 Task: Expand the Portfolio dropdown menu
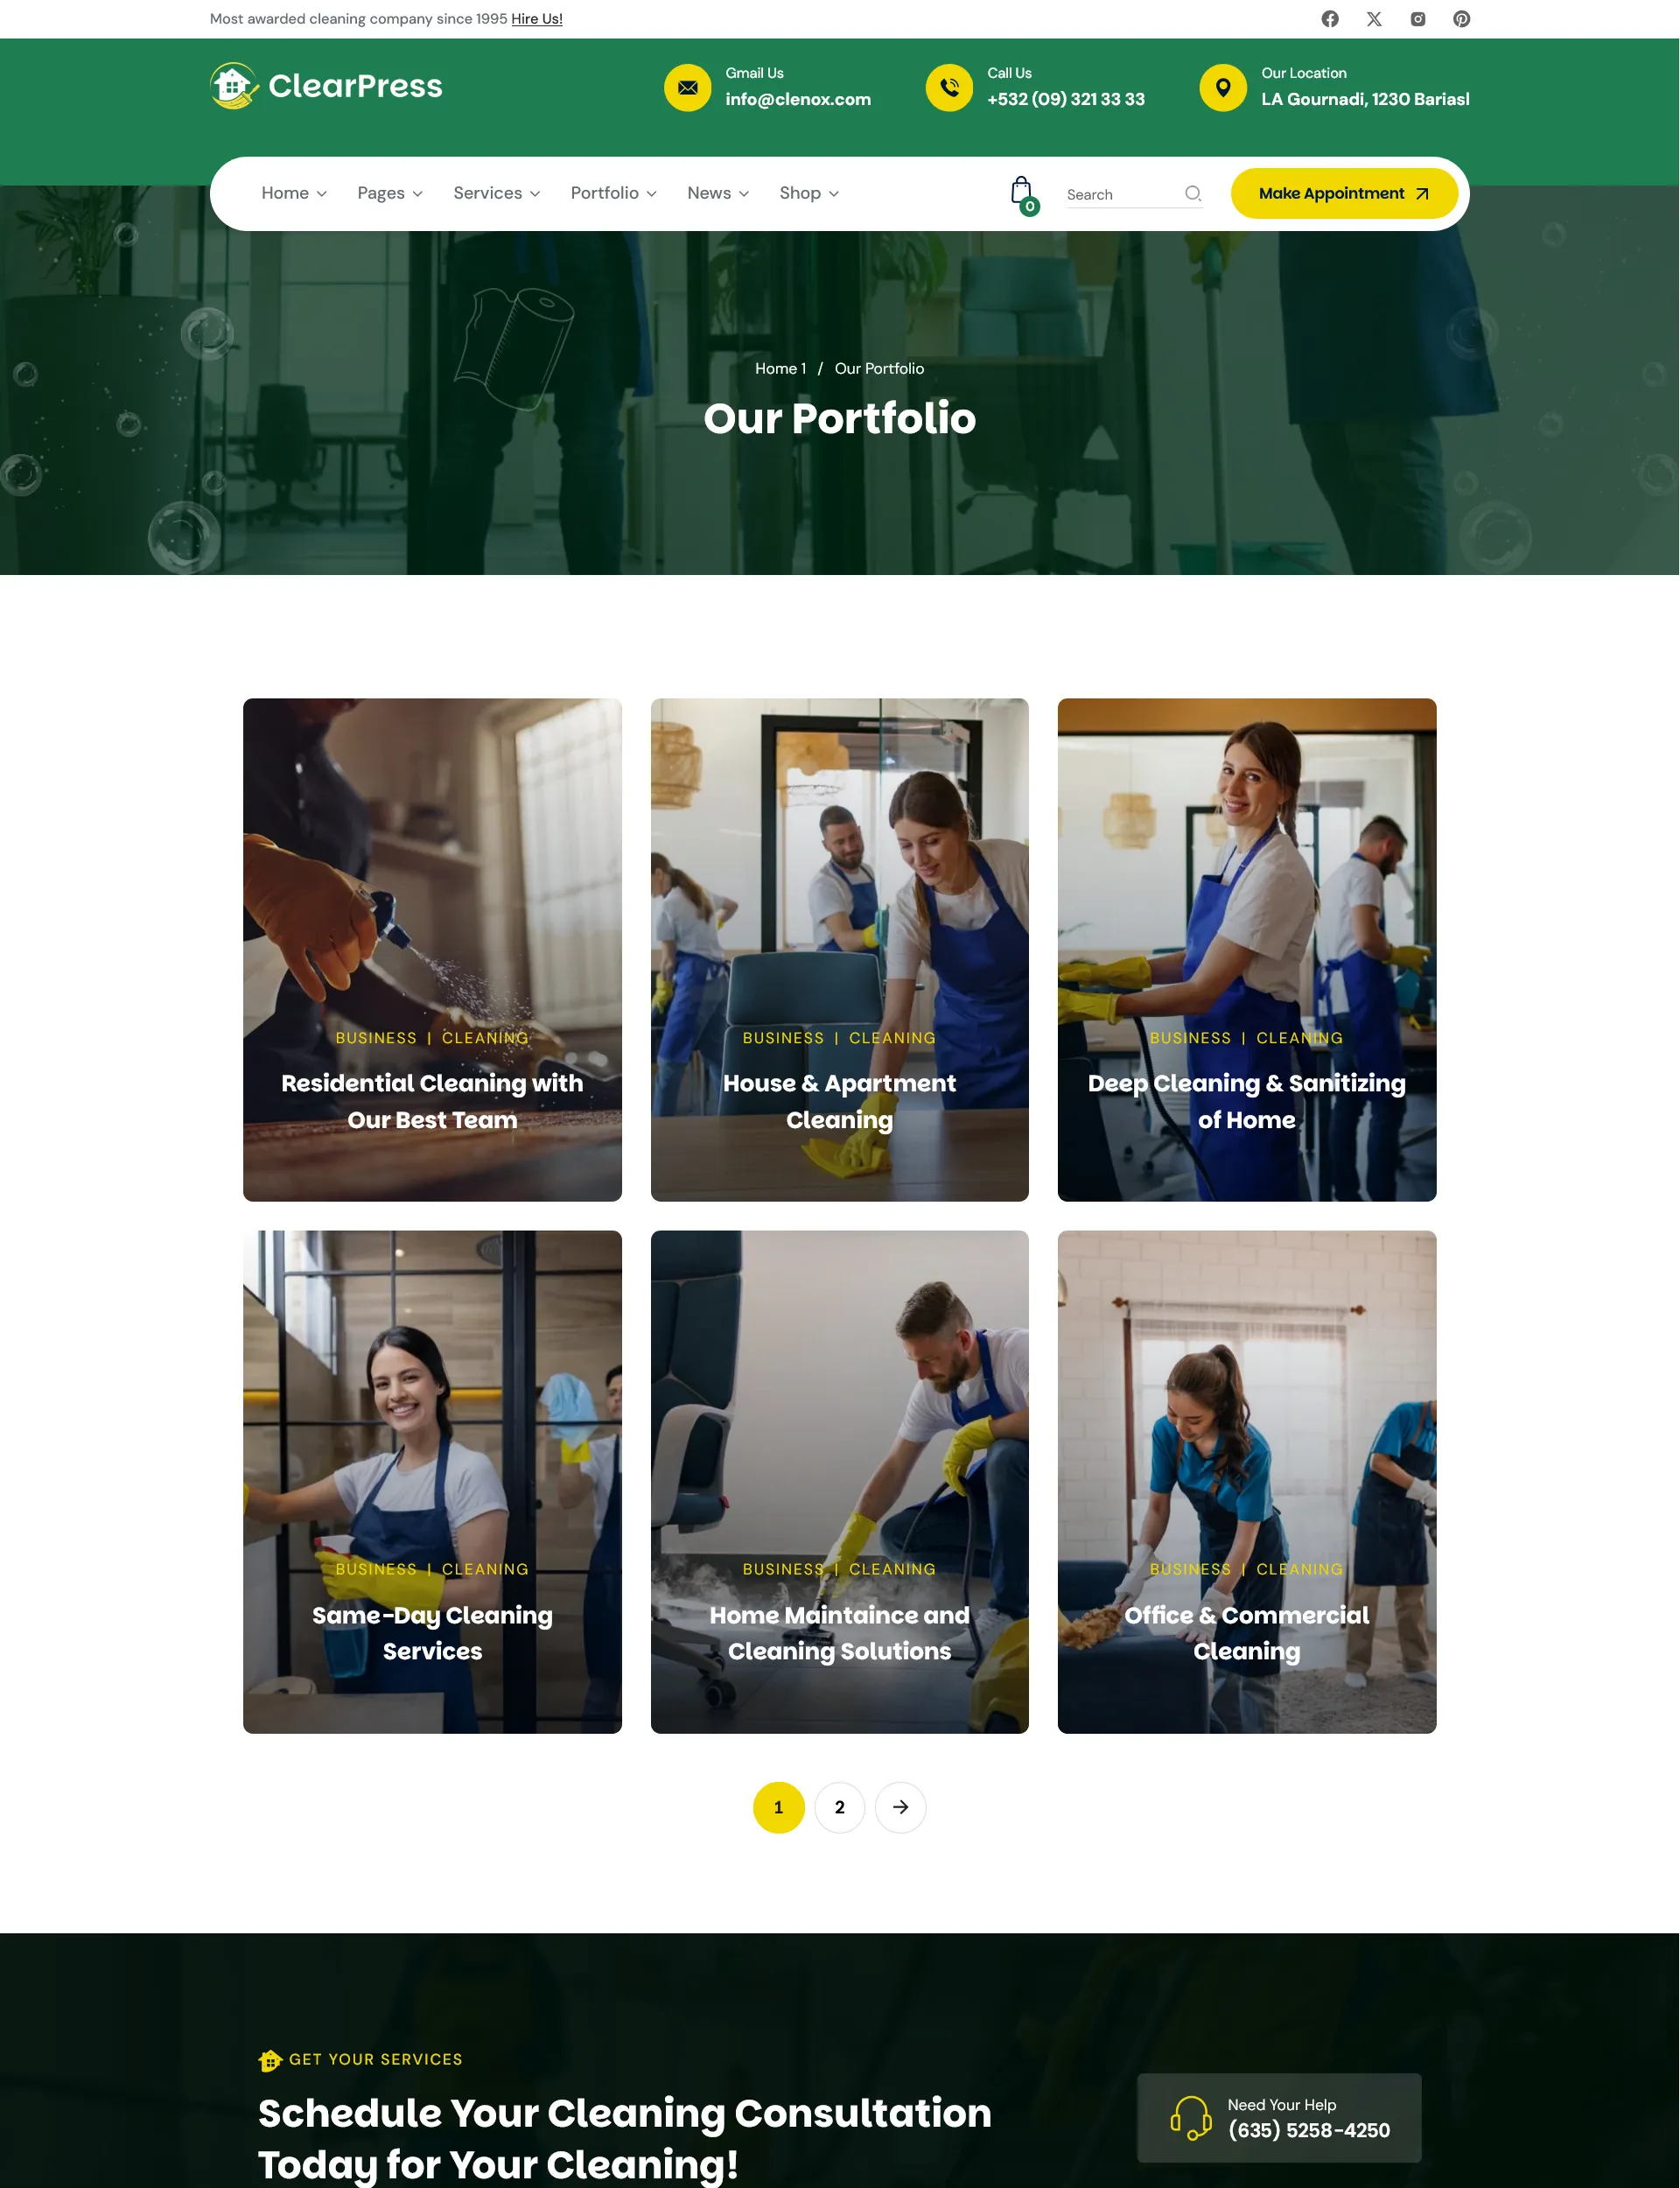[613, 193]
